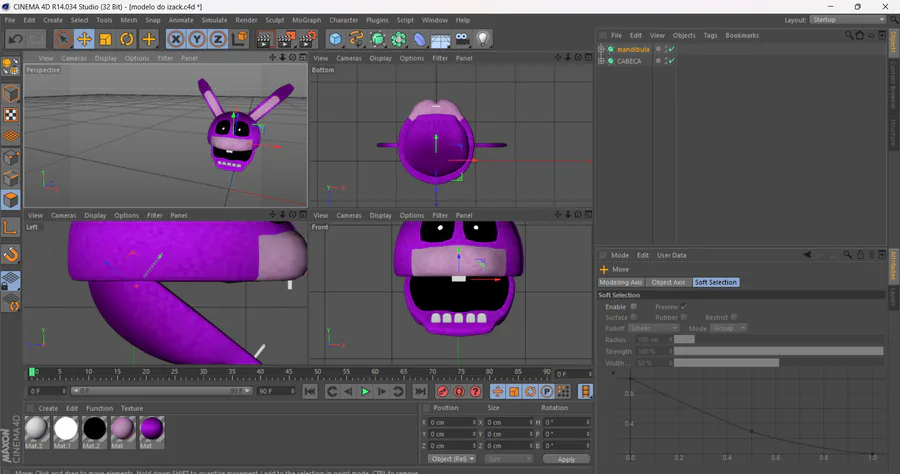Click the Record Active Objects red button

pos(443,391)
